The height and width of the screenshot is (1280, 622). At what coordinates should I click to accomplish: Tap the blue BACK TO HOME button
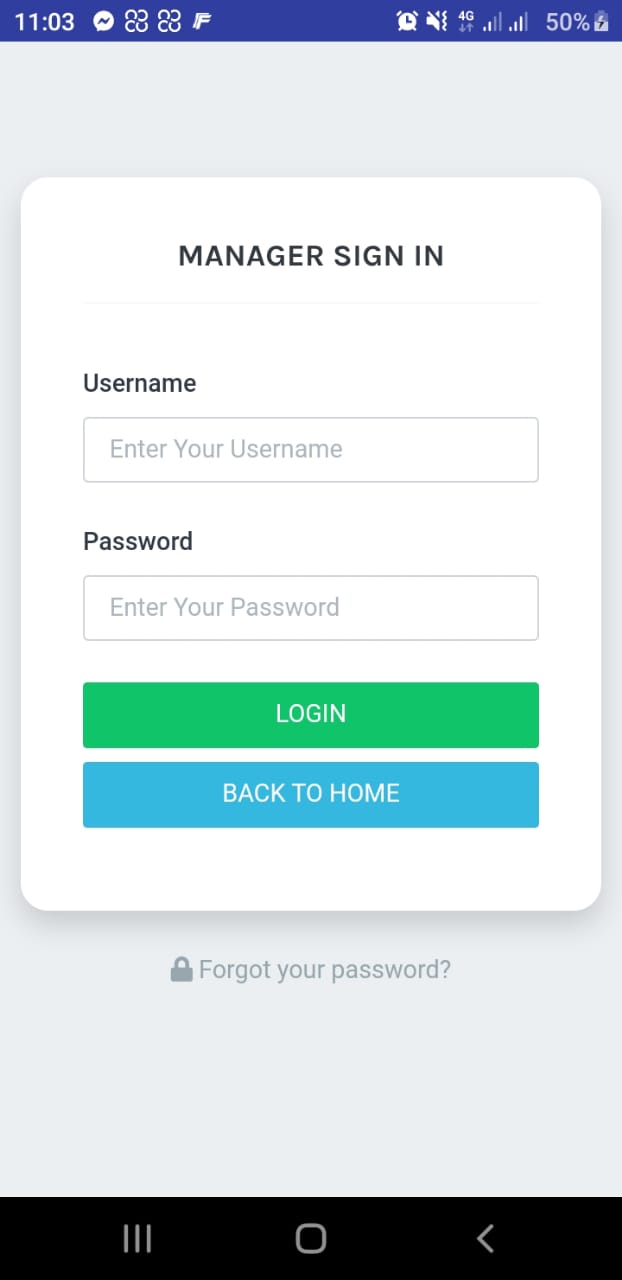pos(311,794)
